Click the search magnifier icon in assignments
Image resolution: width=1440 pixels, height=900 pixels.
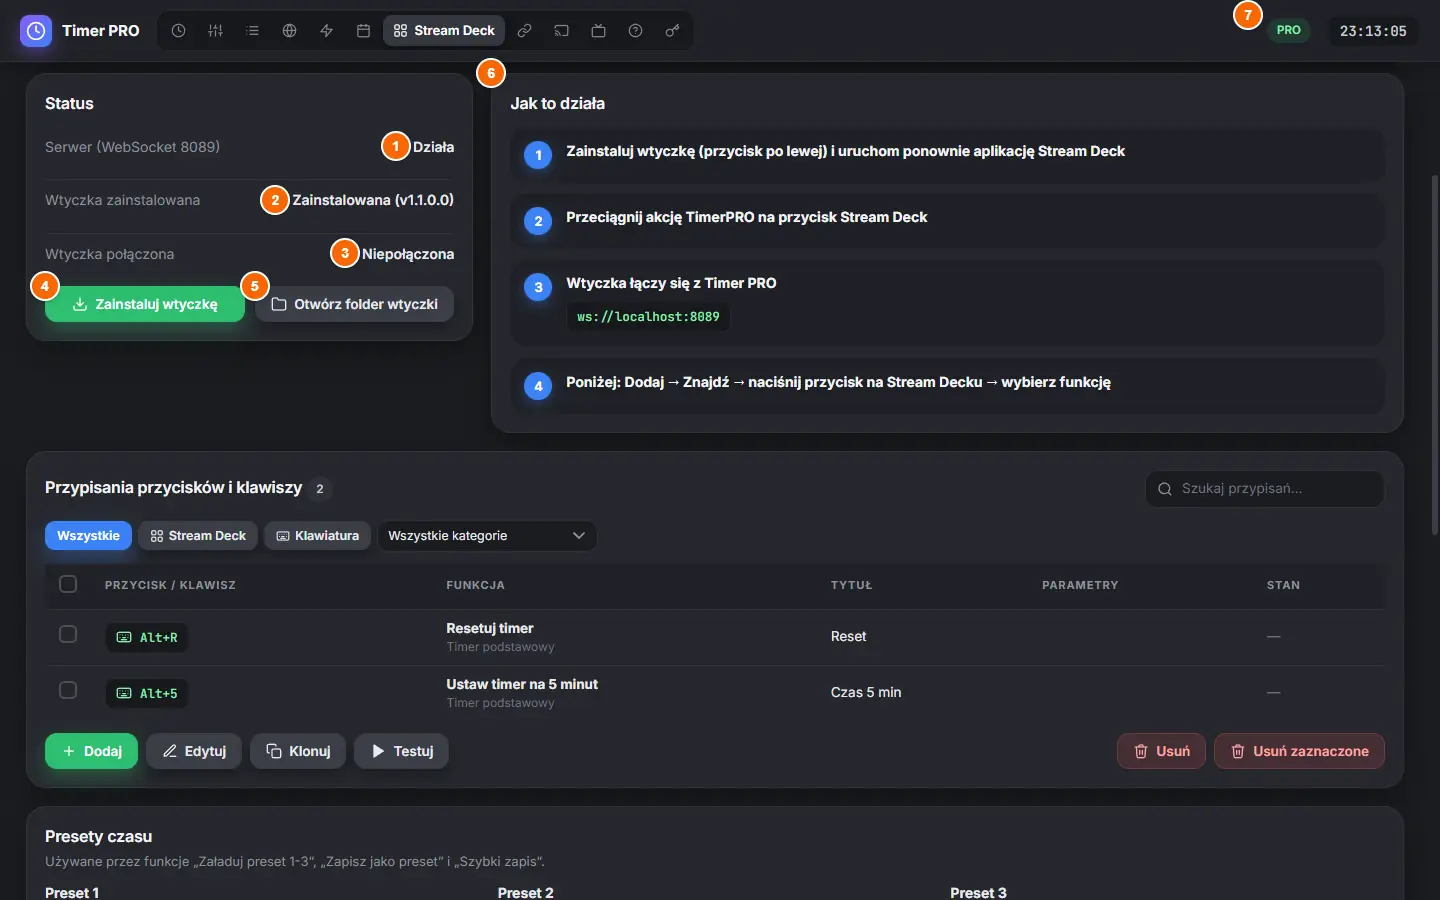point(1165,489)
